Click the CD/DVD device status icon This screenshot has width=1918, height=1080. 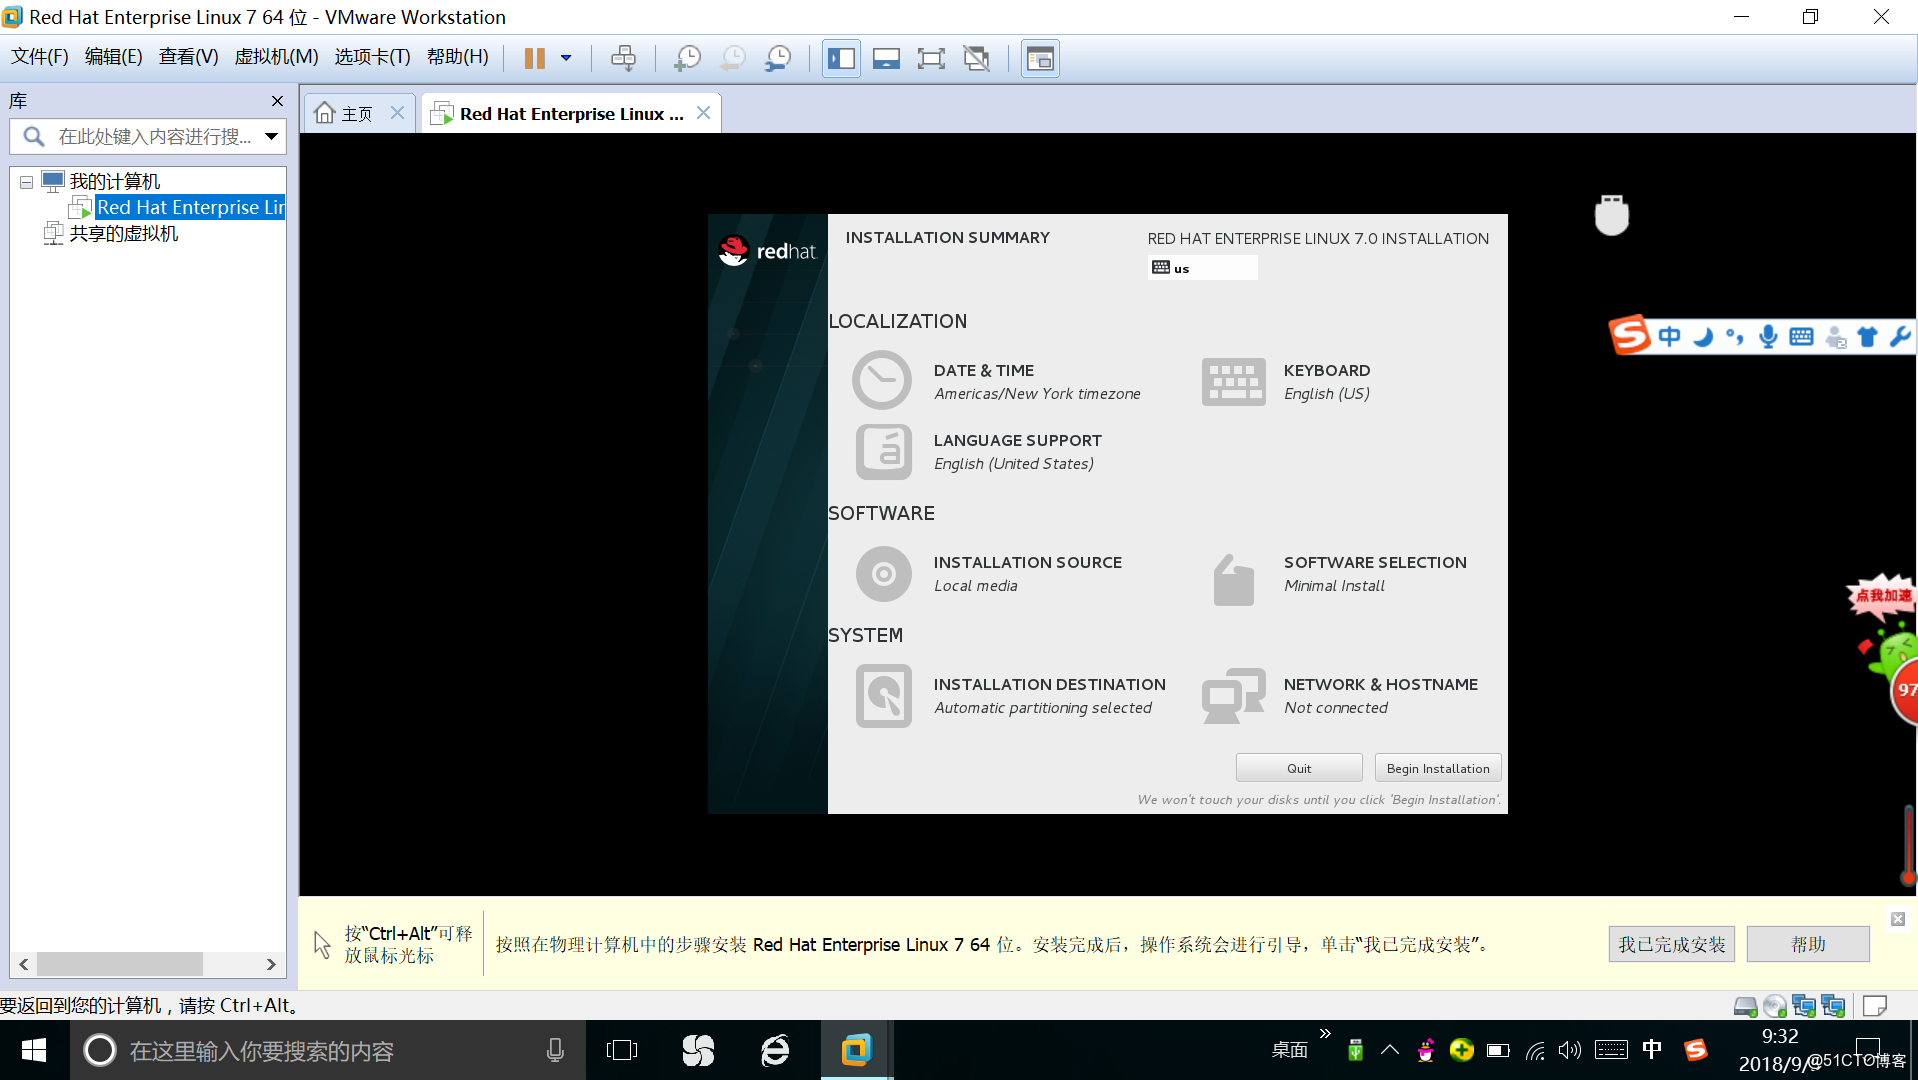tap(1775, 1006)
